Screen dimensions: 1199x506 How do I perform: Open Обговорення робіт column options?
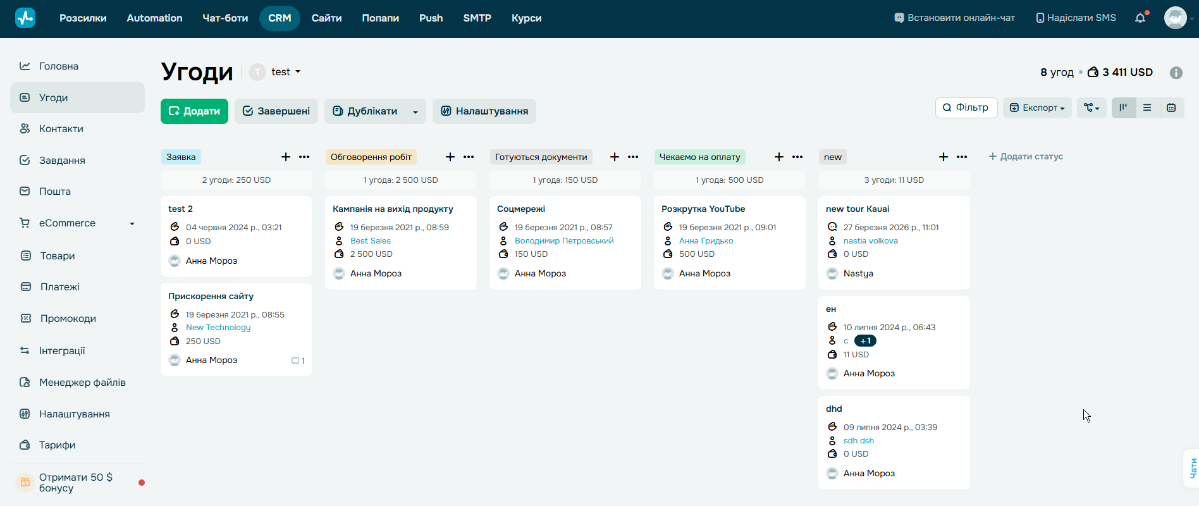click(x=469, y=157)
